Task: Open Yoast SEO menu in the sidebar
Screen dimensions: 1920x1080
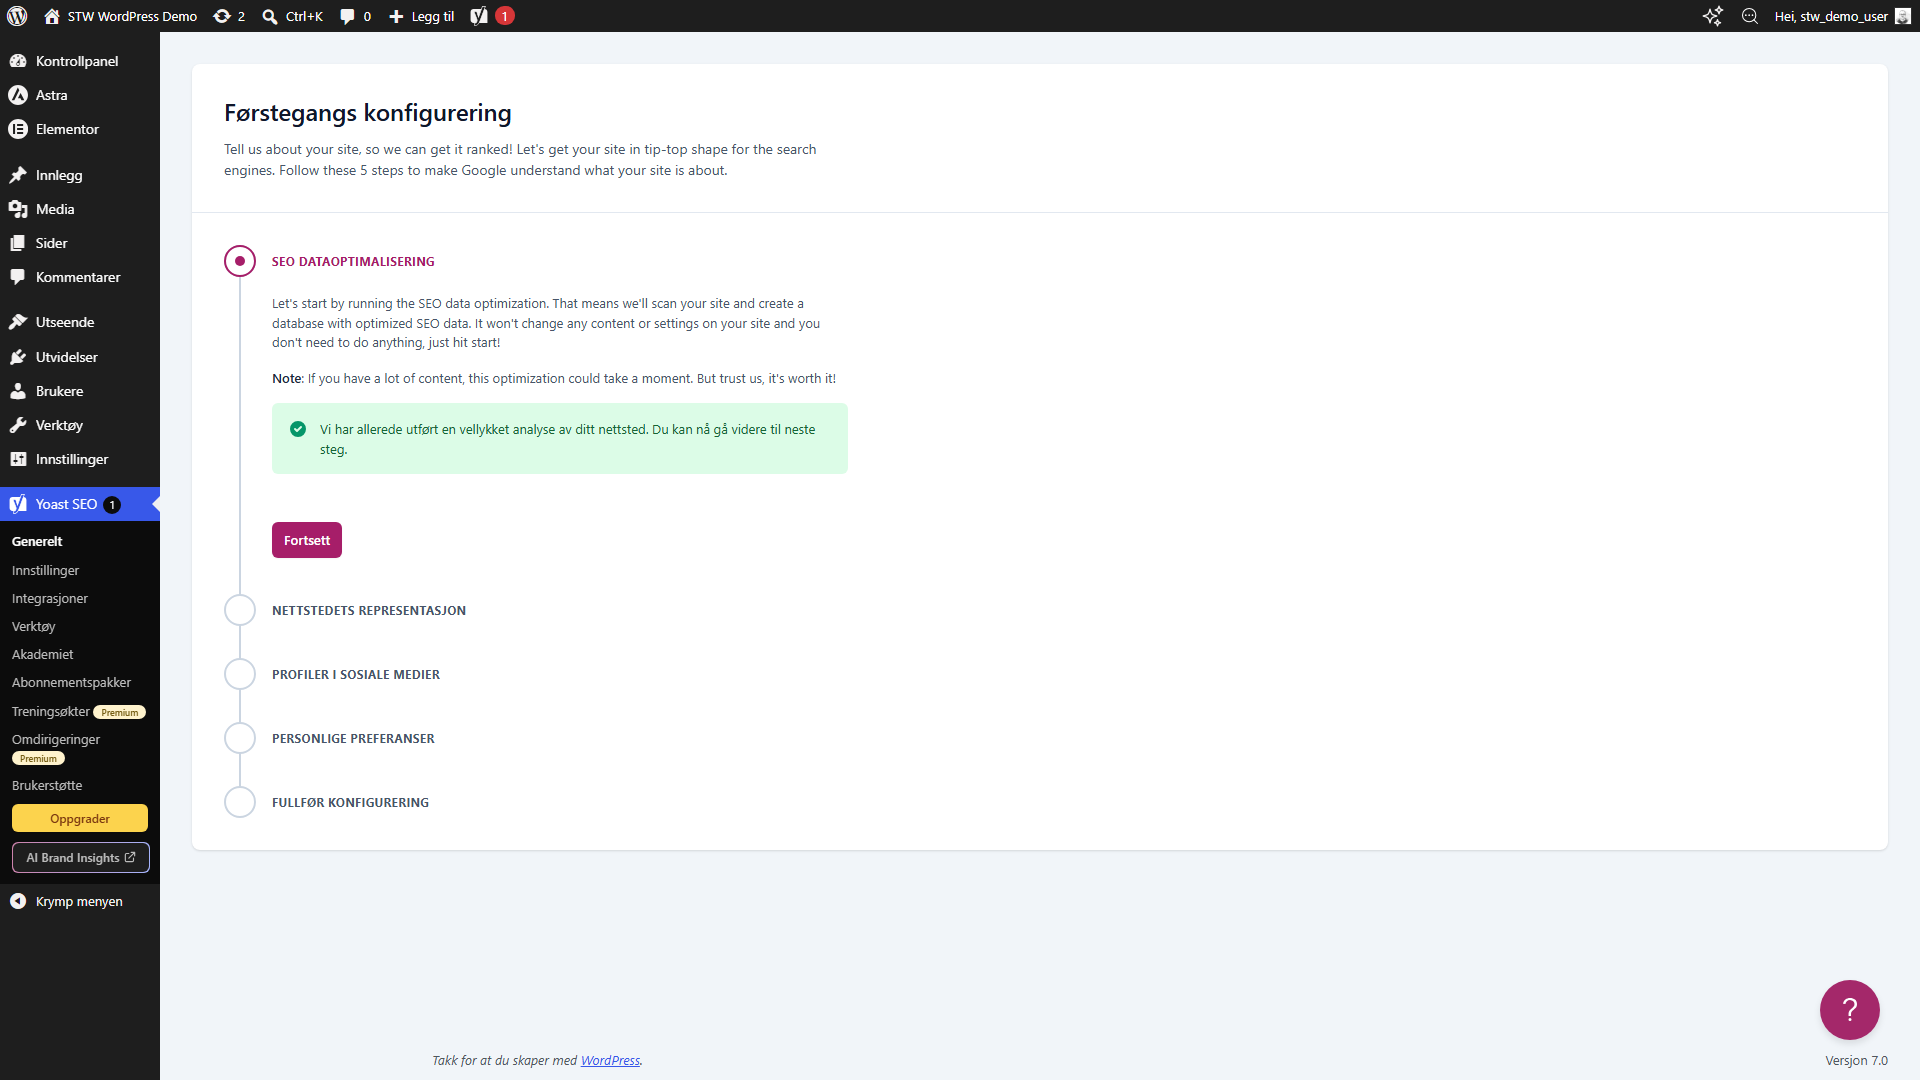Action: pyautogui.click(x=80, y=504)
